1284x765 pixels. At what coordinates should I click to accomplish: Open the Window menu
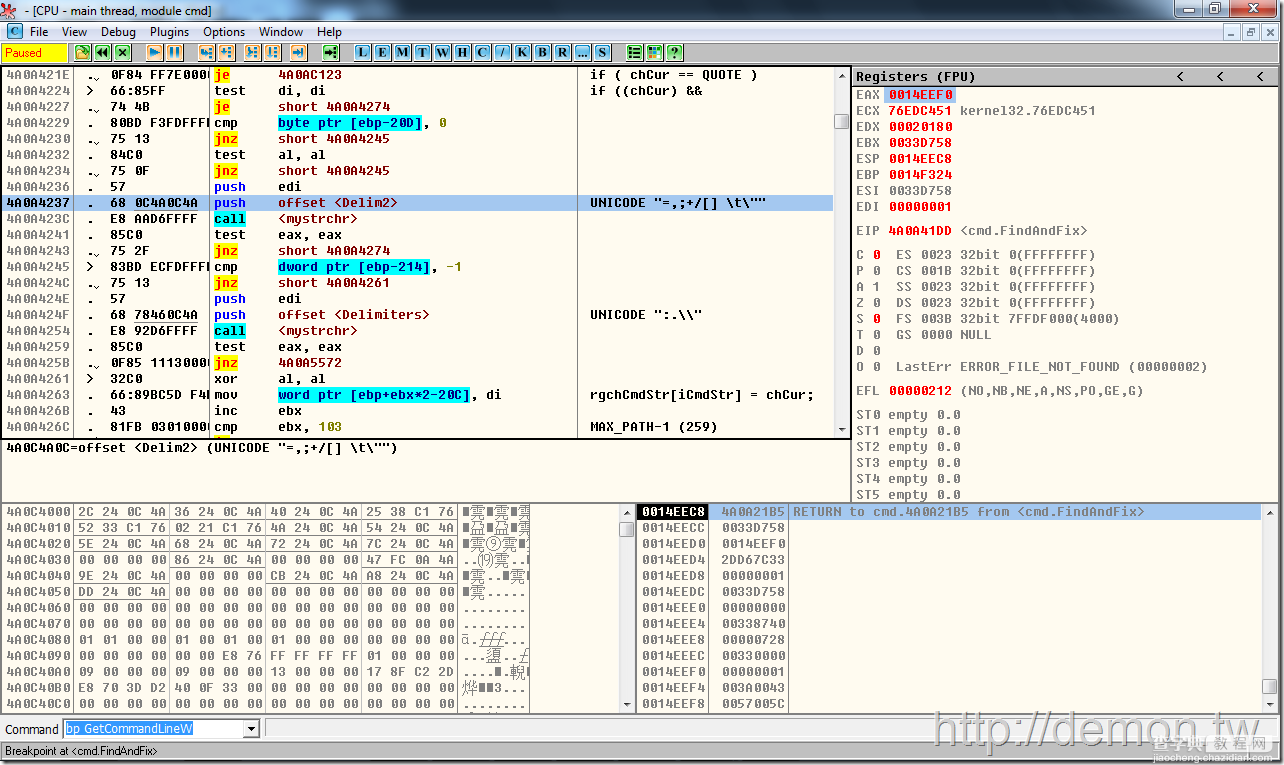281,32
